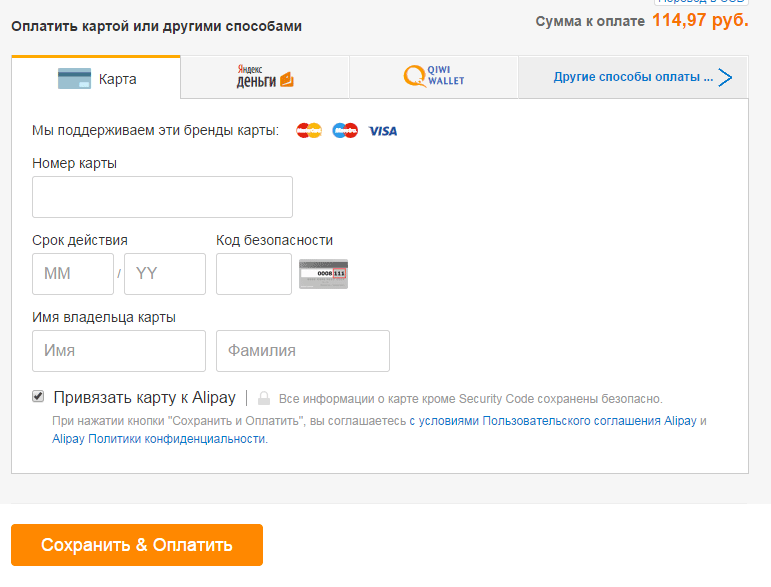771x587 pixels.
Task: Click the Сохранить & Оплатить button
Action: point(137,545)
